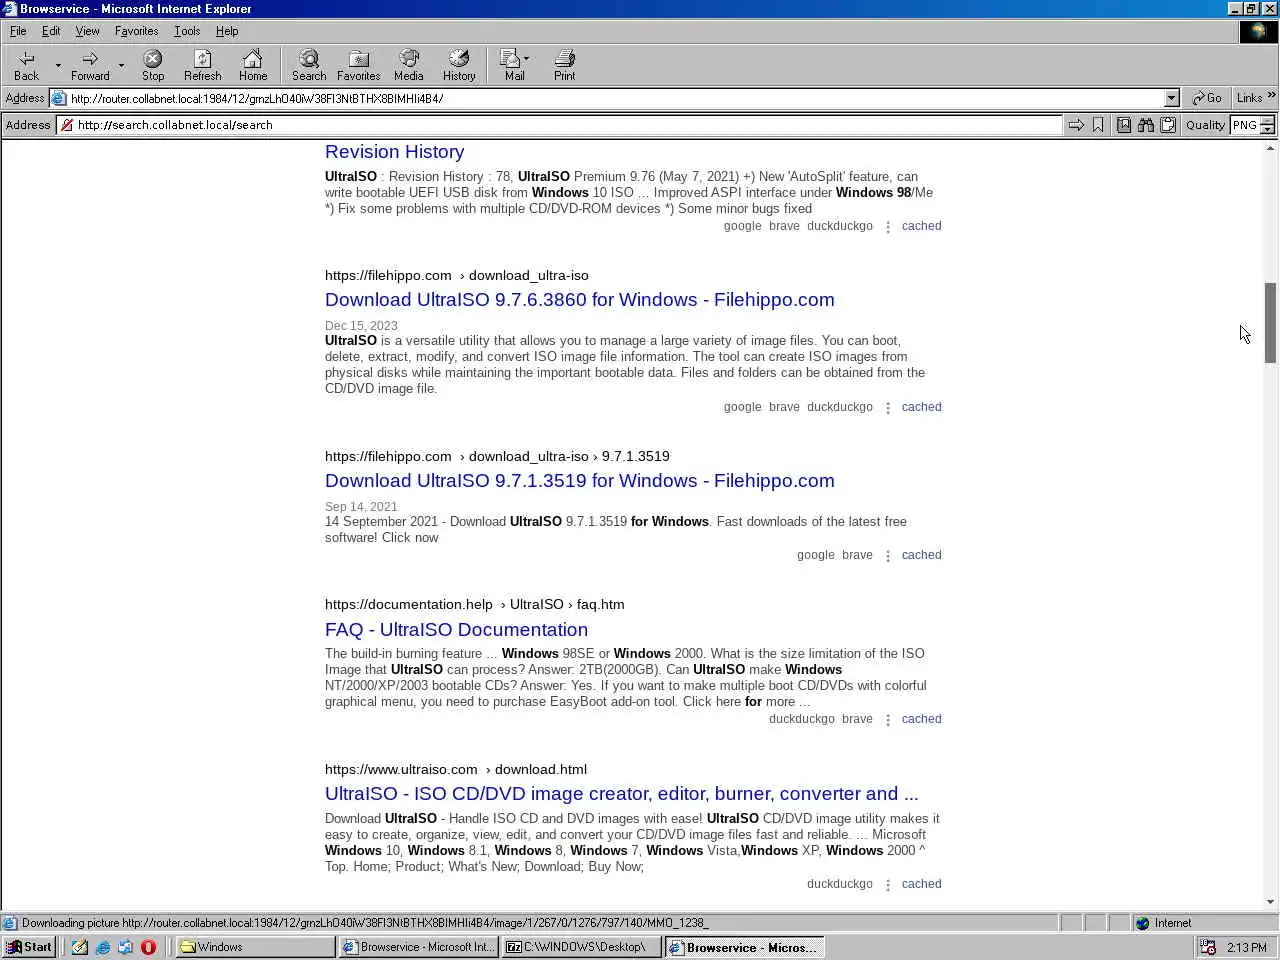Expand the IE address bar dropdown
Screen dimensions: 1280x960
(1172, 98)
